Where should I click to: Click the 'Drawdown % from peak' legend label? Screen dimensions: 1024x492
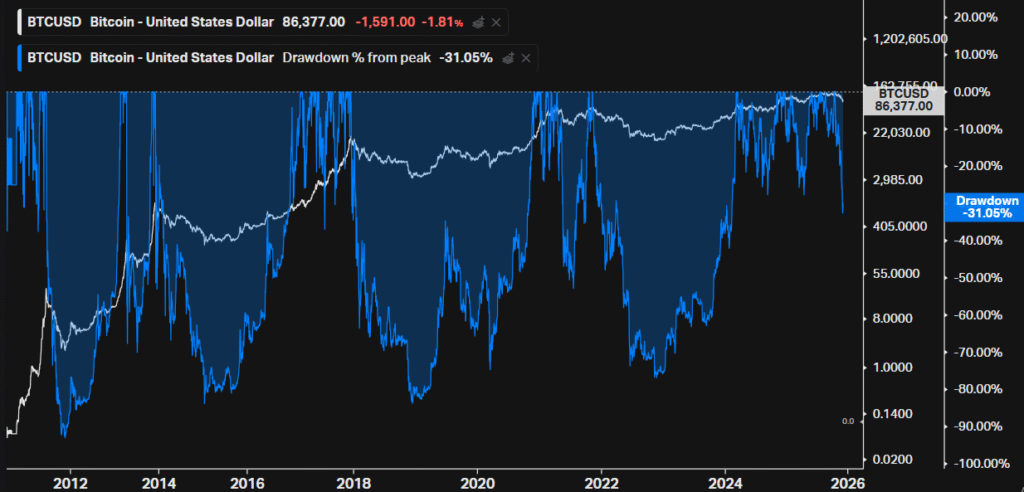point(355,58)
